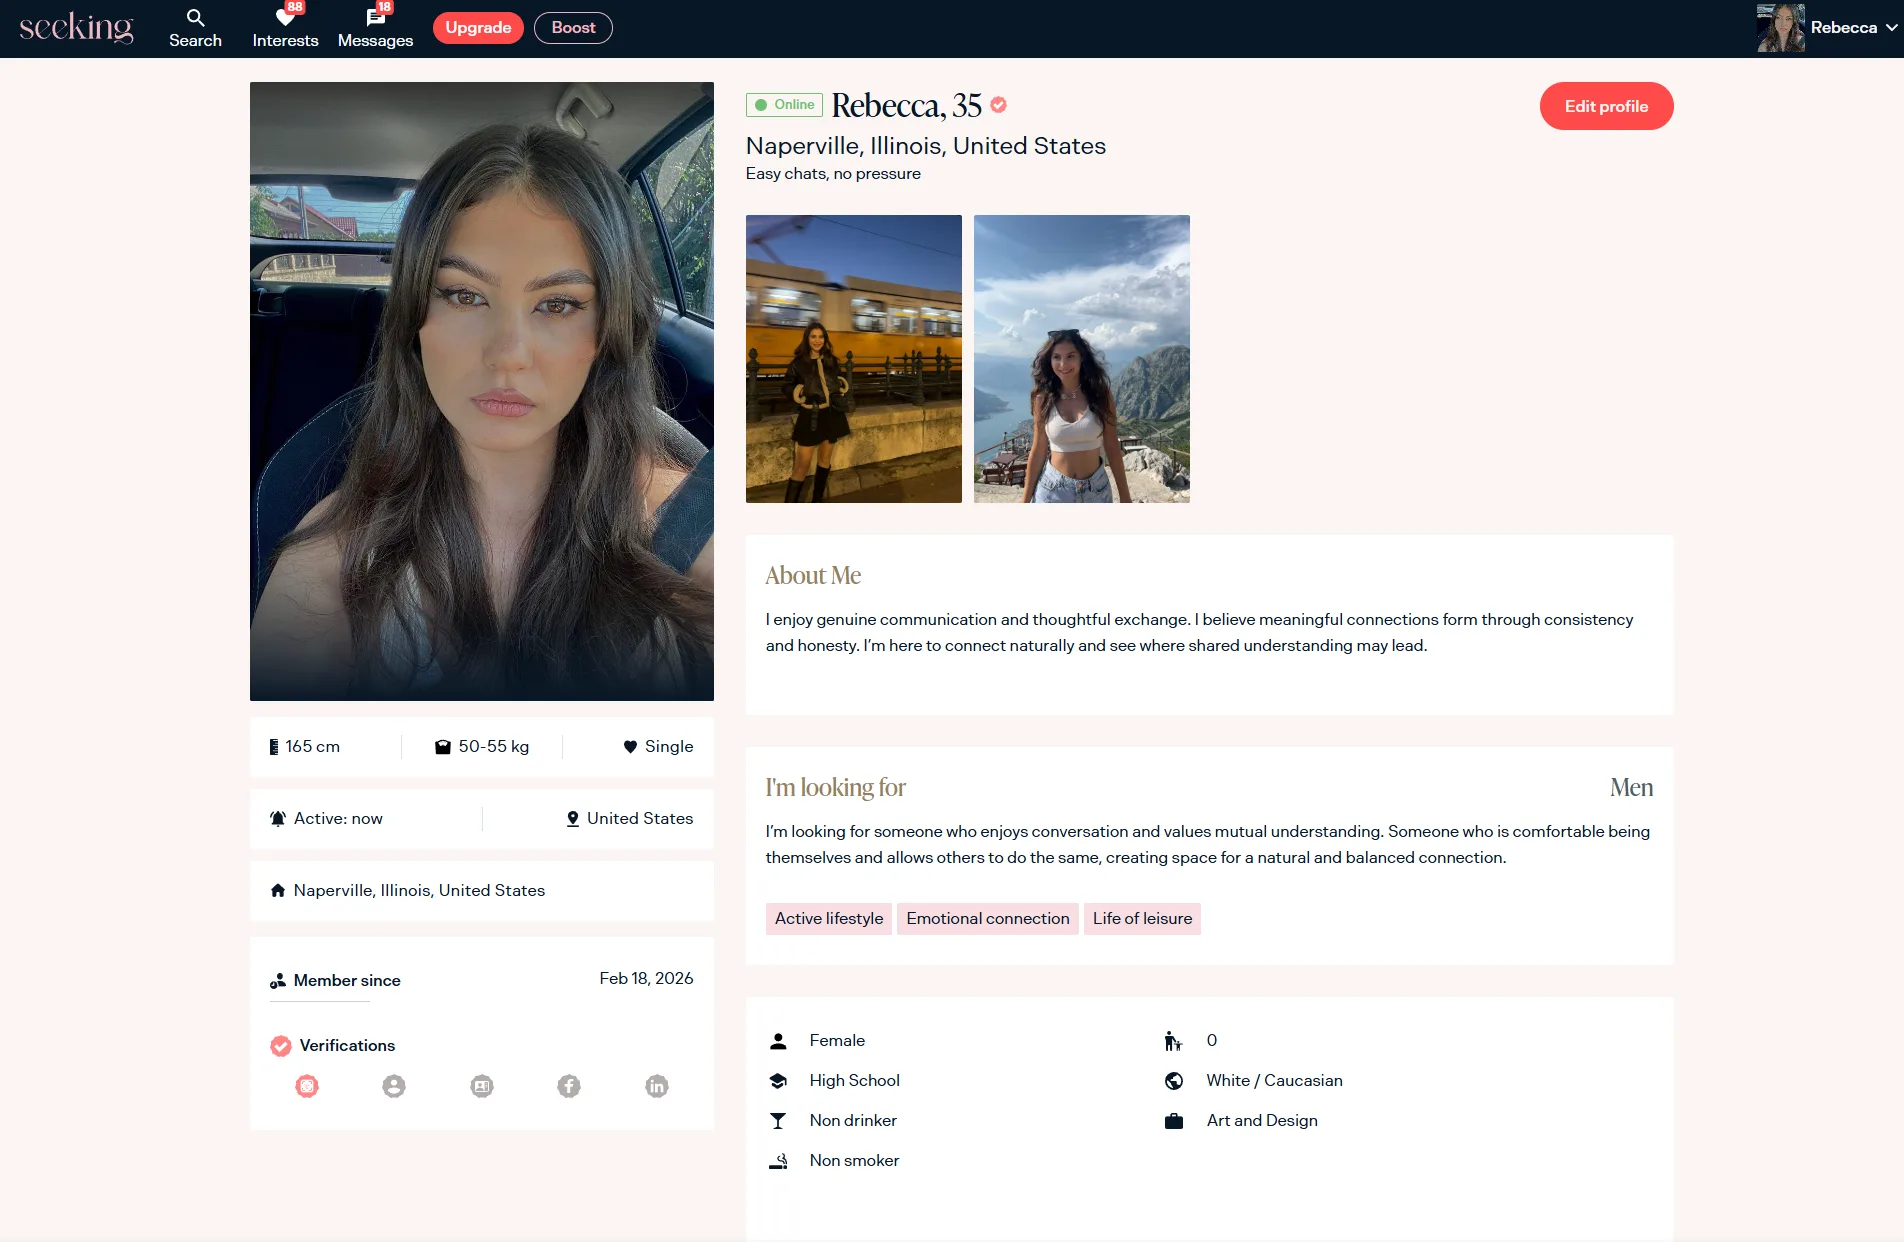Screen dimensions: 1904x1242
Task: Select the Emotional connection tag
Action: (988, 919)
